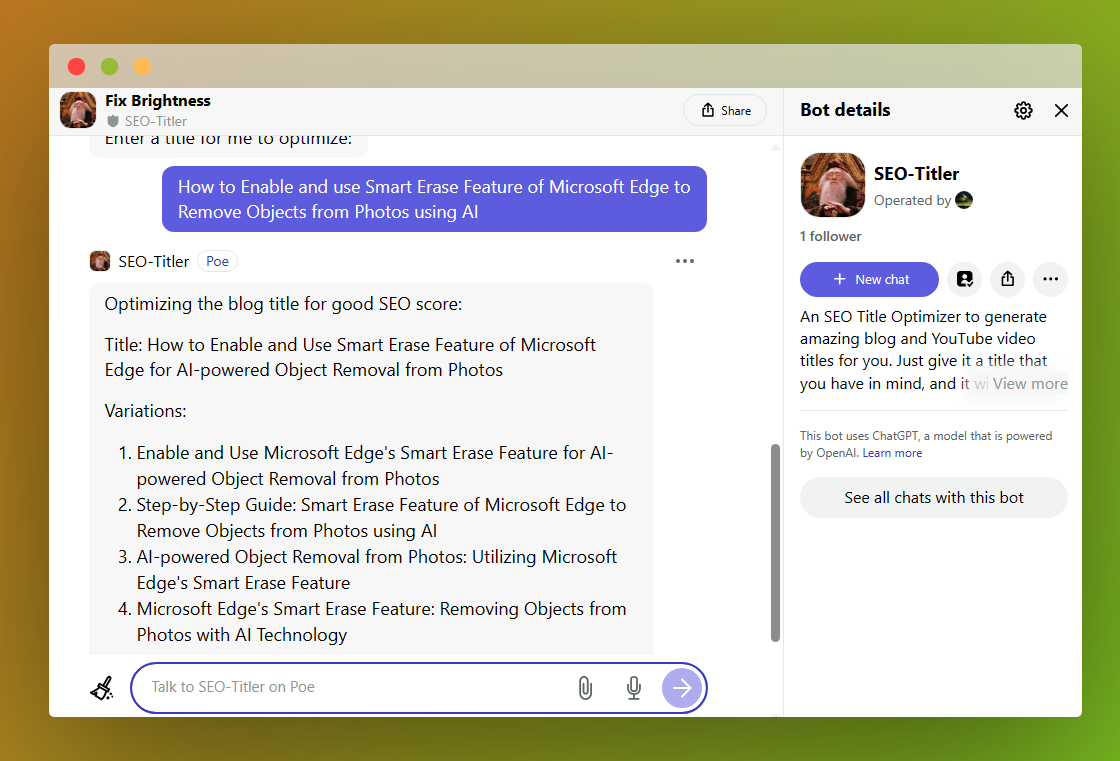Click the Poe badge next to SEO-Titler
The width and height of the screenshot is (1120, 761).
(x=217, y=262)
